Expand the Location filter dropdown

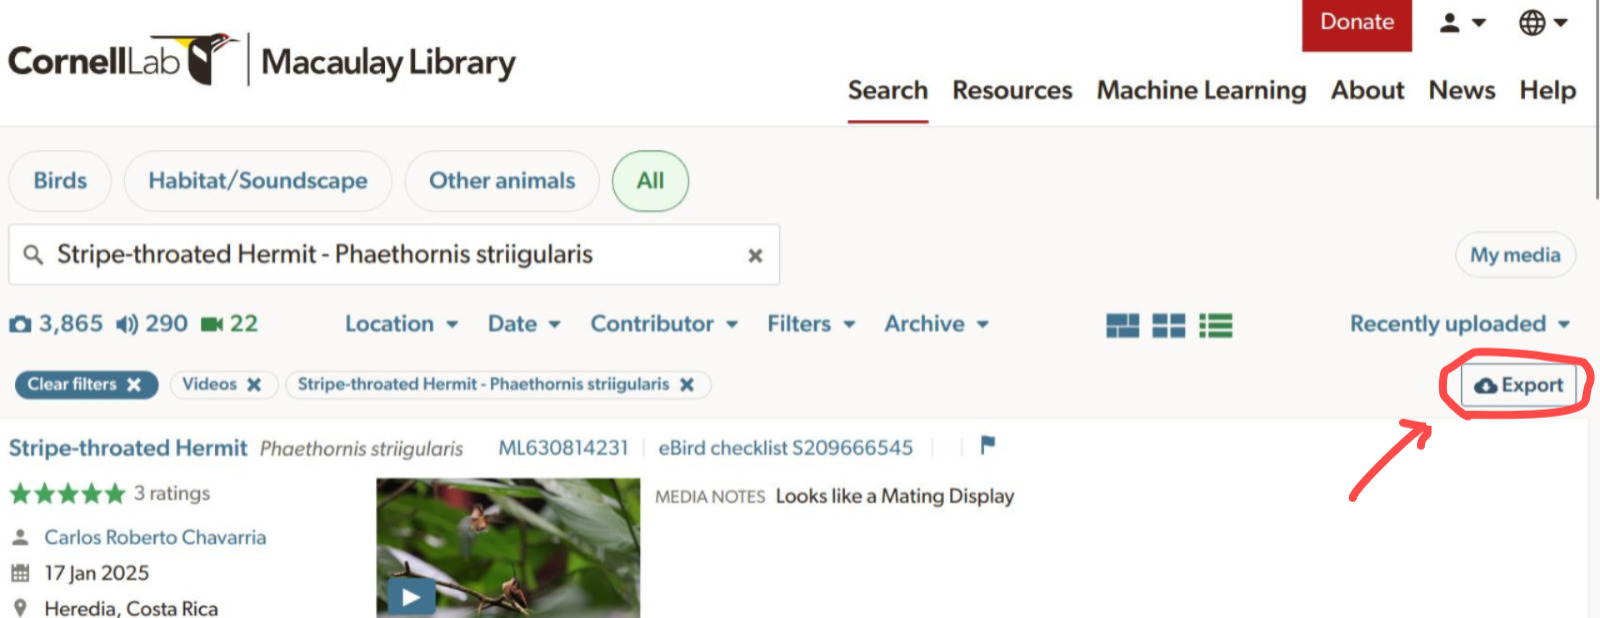(400, 324)
